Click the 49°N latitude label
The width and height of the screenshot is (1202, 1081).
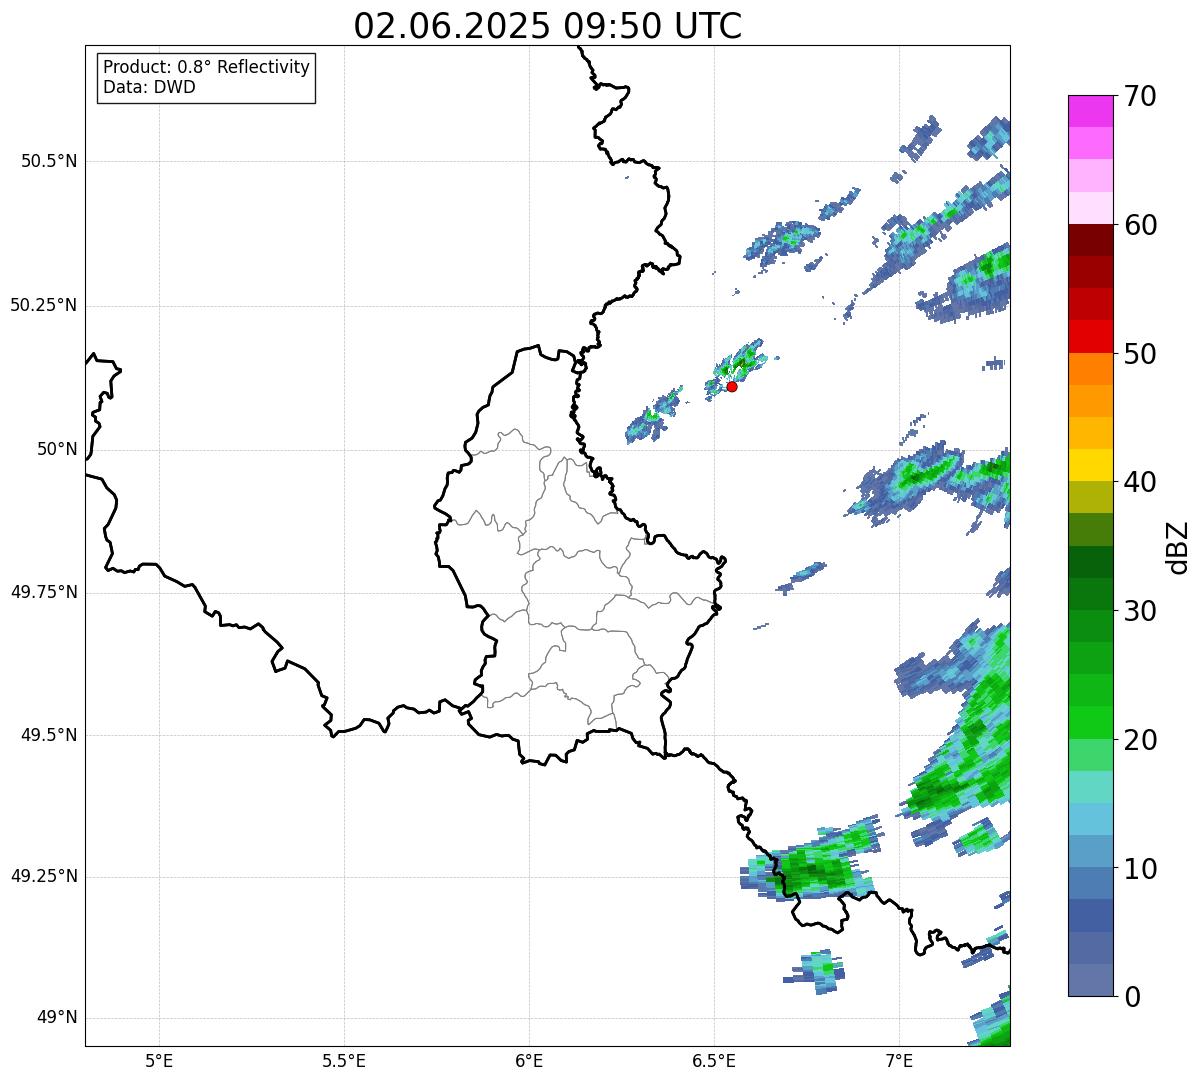click(57, 1018)
